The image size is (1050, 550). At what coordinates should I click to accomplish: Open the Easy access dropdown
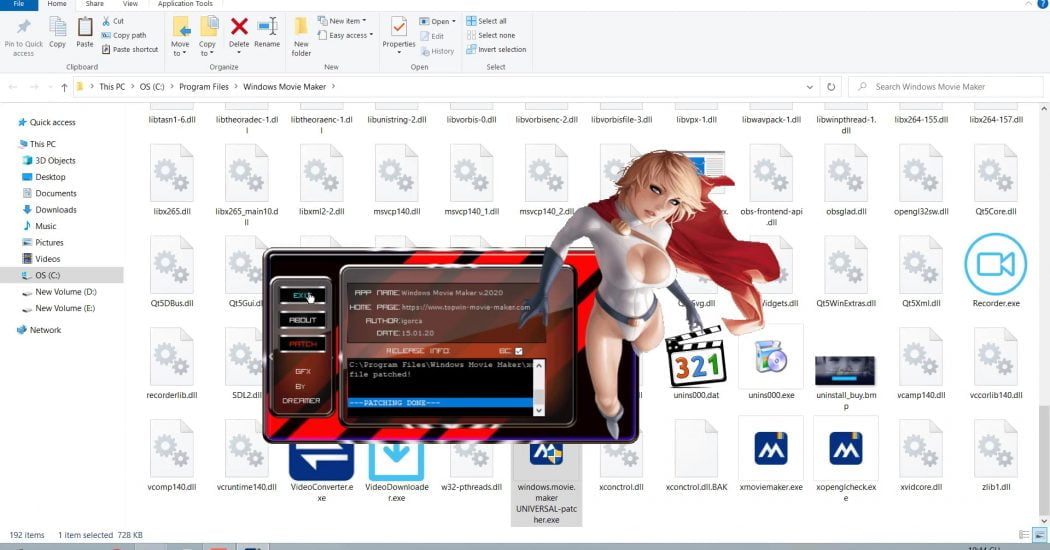(346, 35)
